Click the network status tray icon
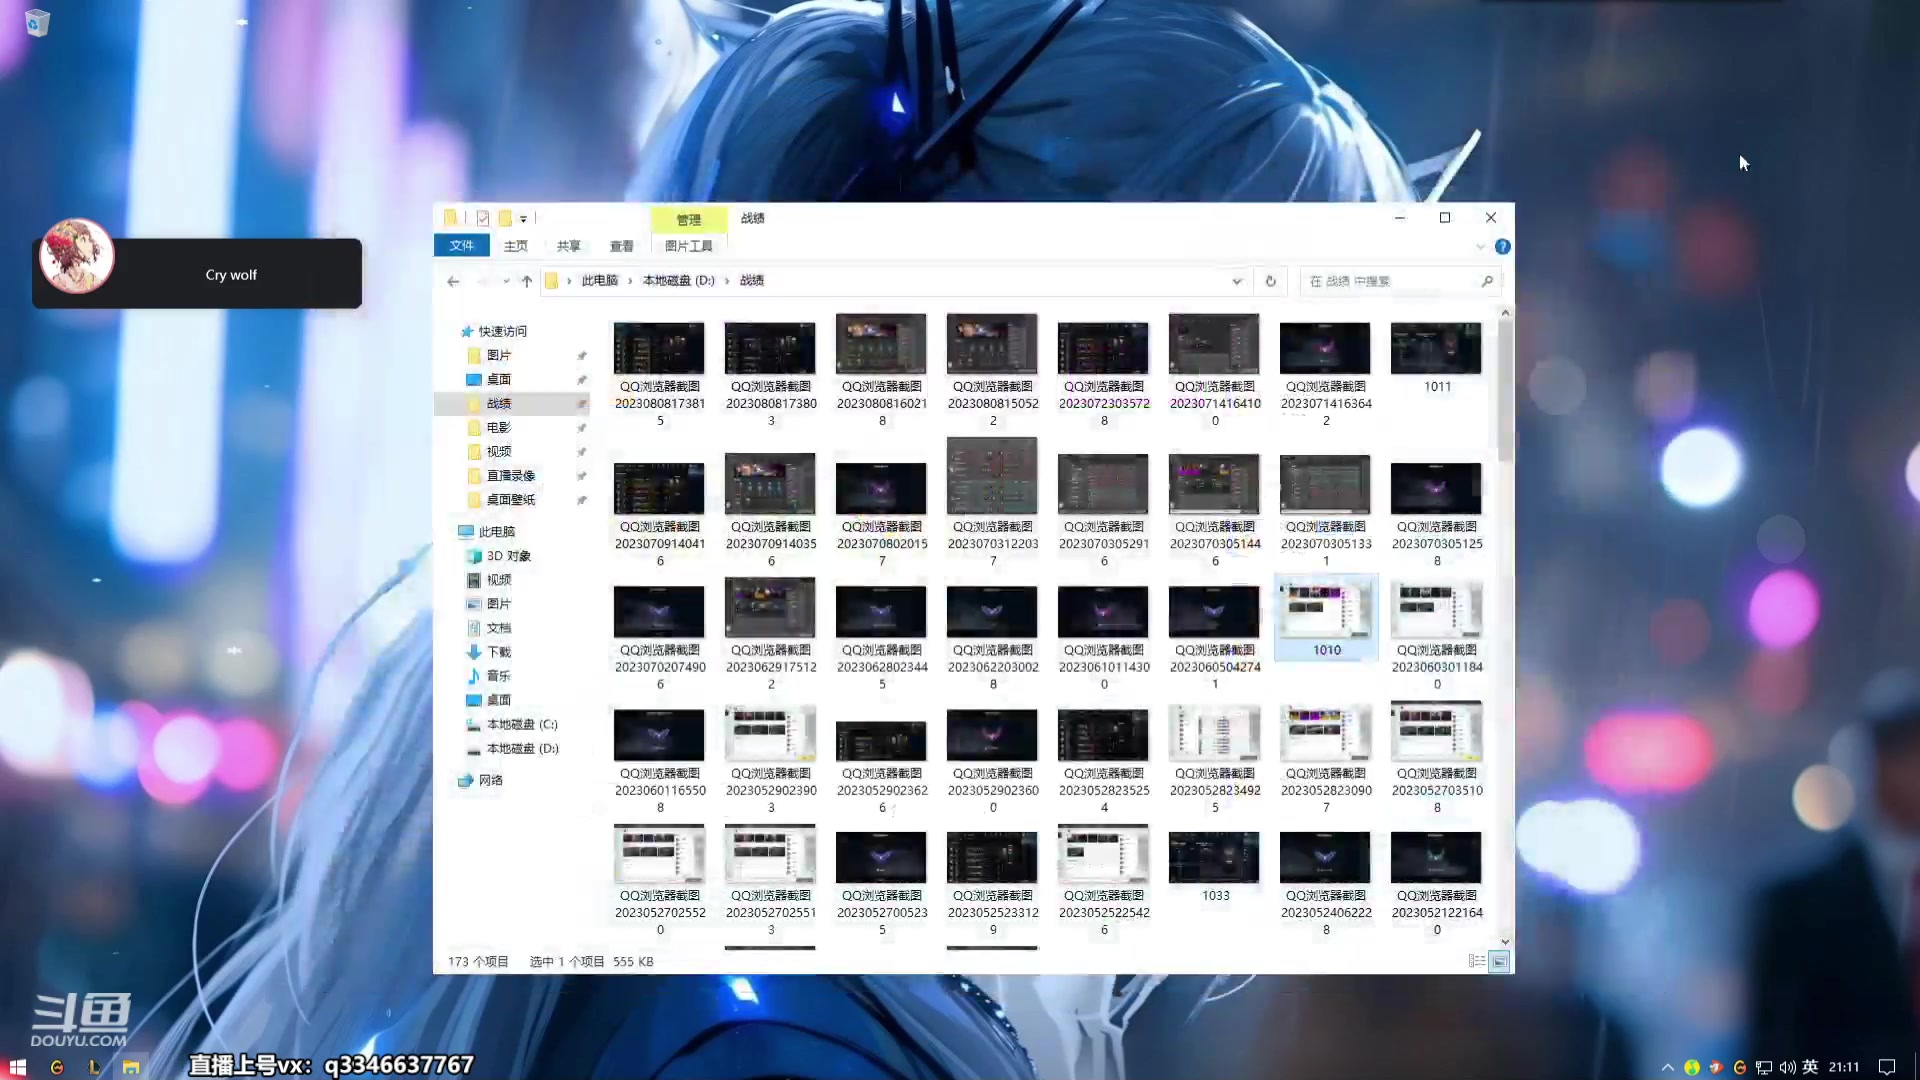The width and height of the screenshot is (1920, 1080). [x=1764, y=1067]
